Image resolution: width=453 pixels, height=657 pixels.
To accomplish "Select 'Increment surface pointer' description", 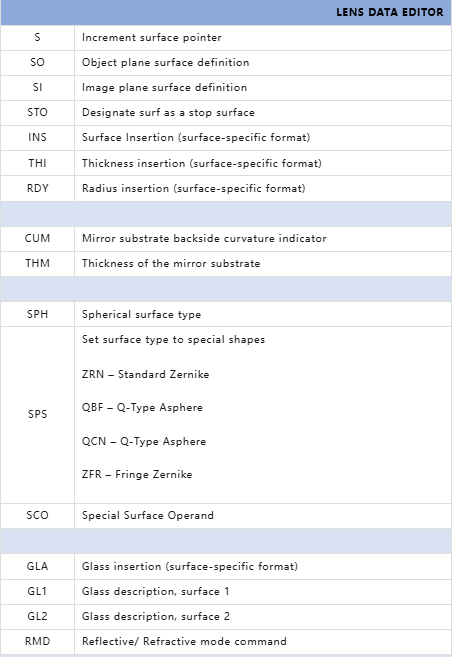I will (x=151, y=38).
